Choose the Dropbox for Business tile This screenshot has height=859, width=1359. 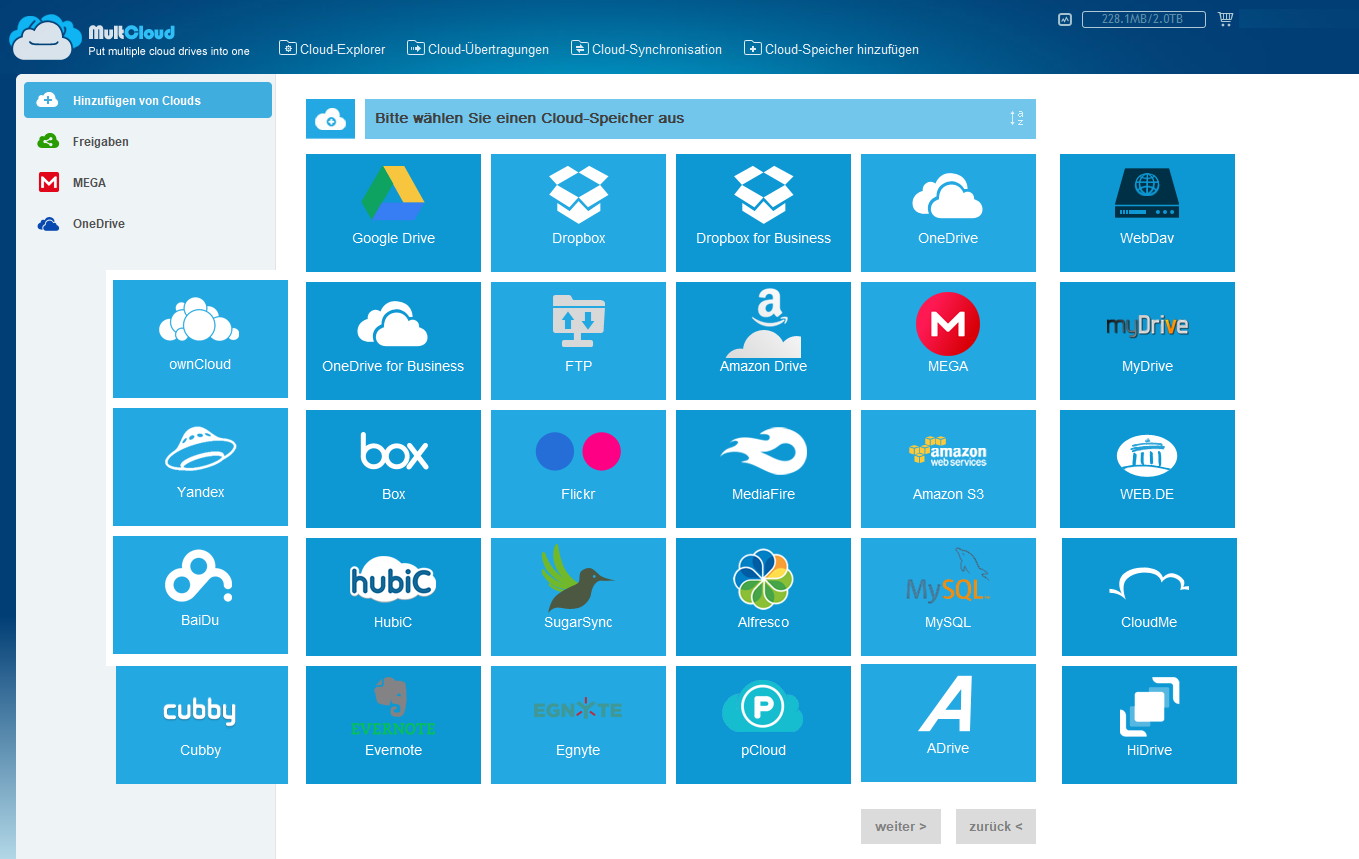point(763,212)
